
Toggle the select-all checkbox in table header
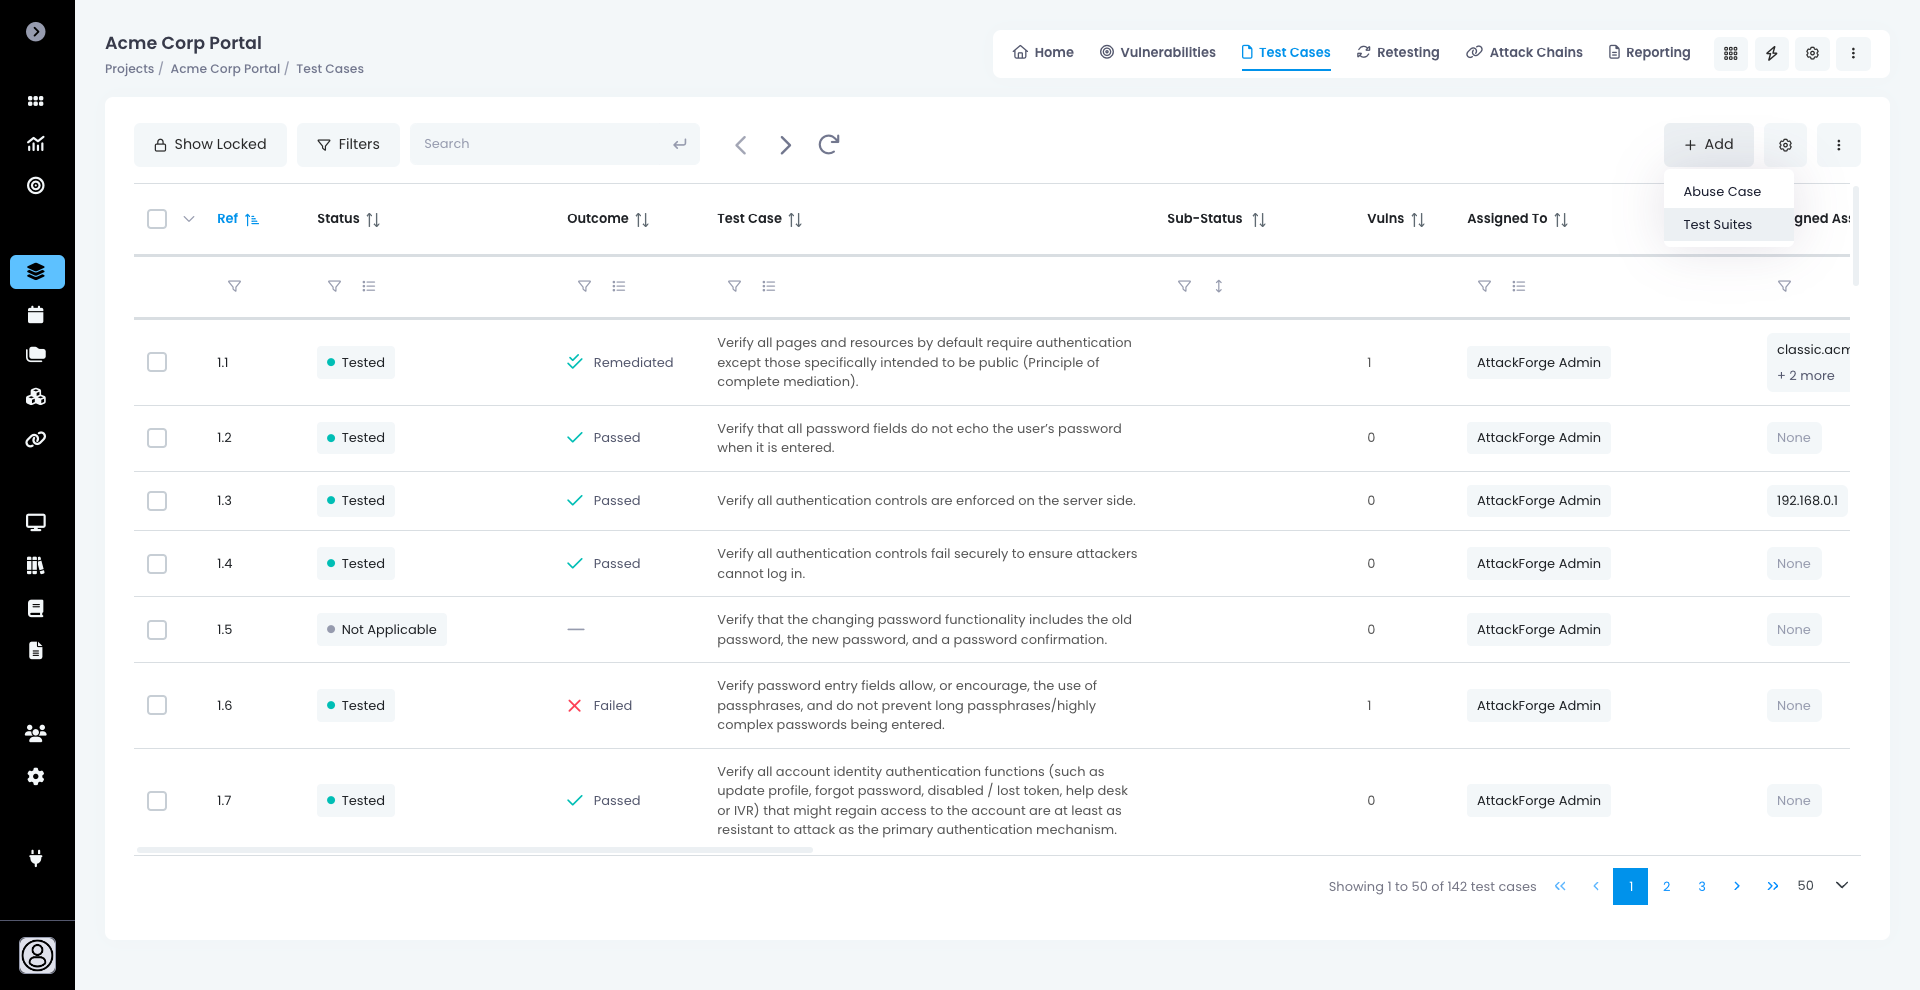[x=157, y=219]
